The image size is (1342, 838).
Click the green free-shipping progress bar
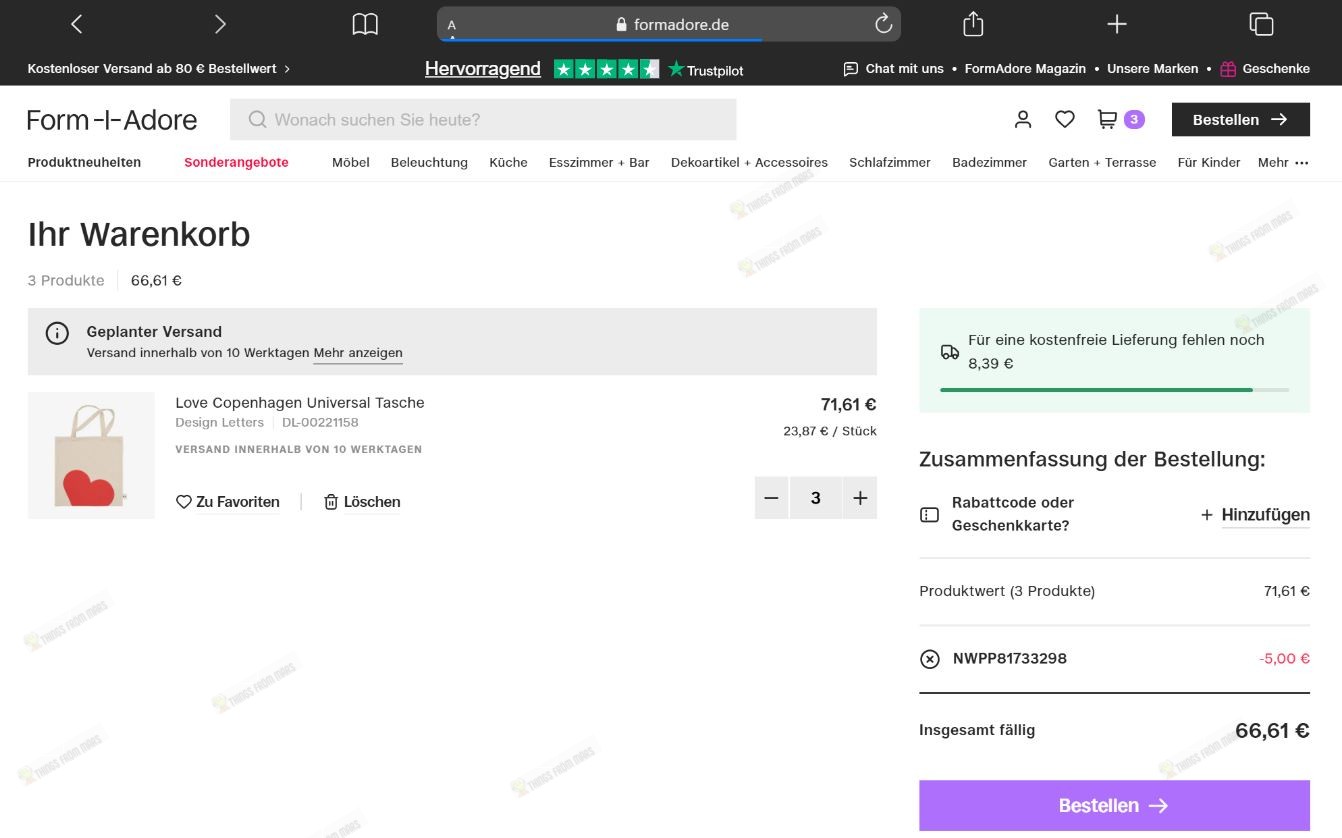point(1114,390)
